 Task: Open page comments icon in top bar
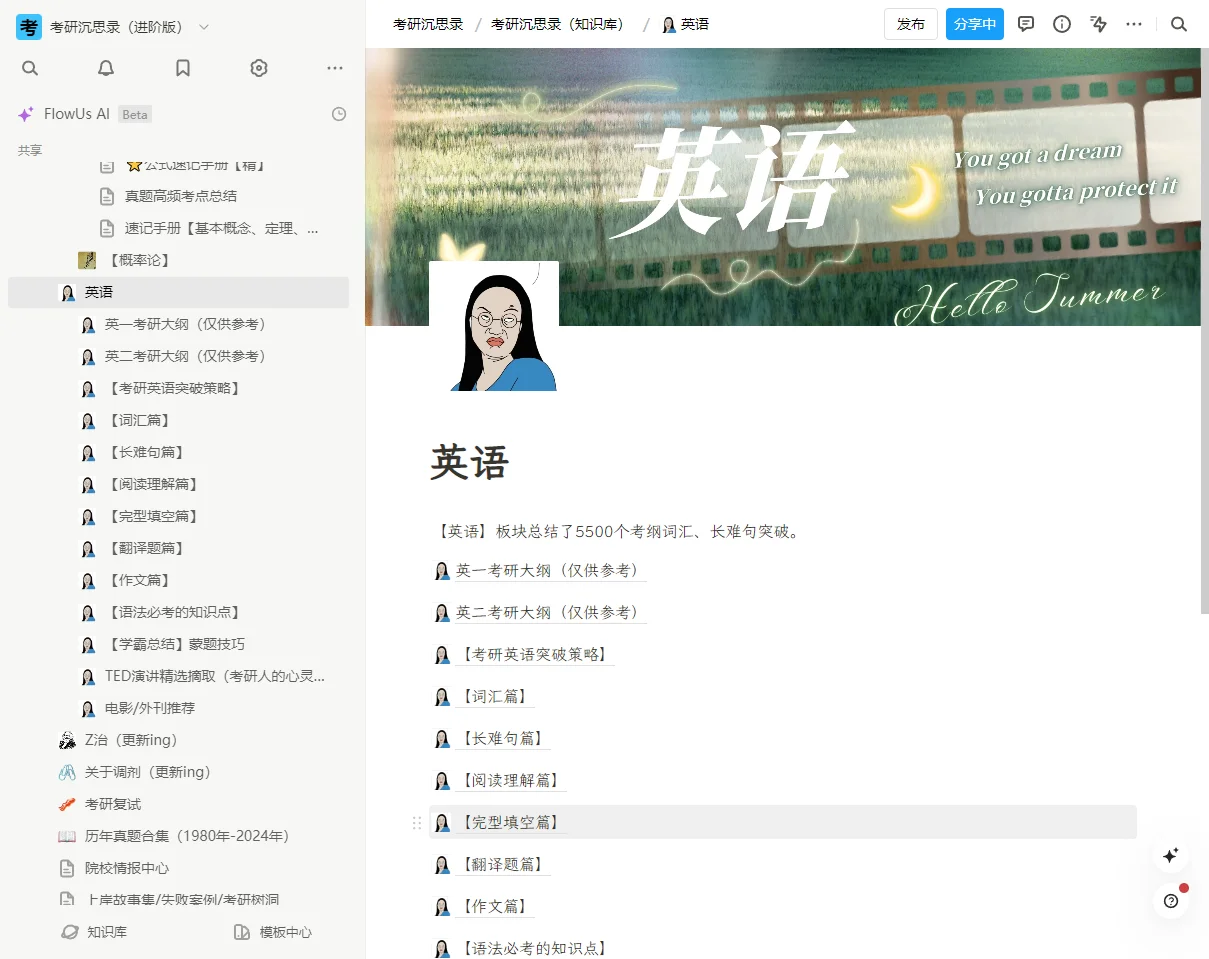tap(1026, 24)
